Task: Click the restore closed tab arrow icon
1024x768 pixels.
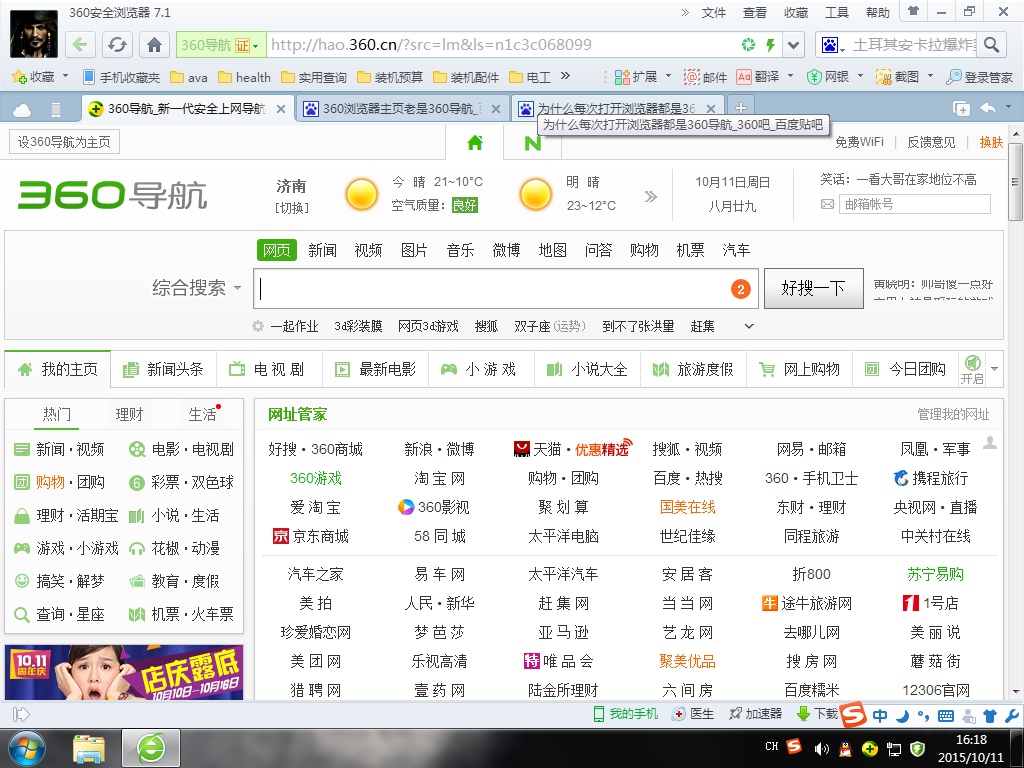Action: click(988, 108)
